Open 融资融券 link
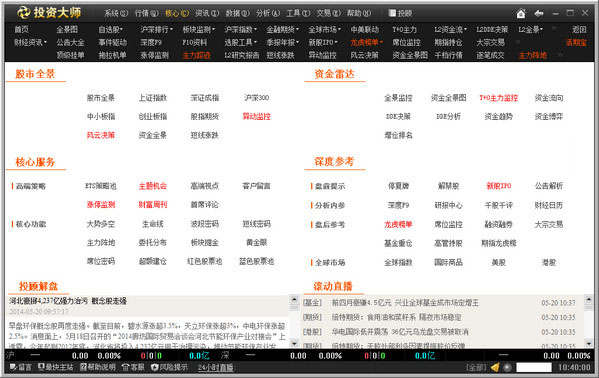 point(499,224)
